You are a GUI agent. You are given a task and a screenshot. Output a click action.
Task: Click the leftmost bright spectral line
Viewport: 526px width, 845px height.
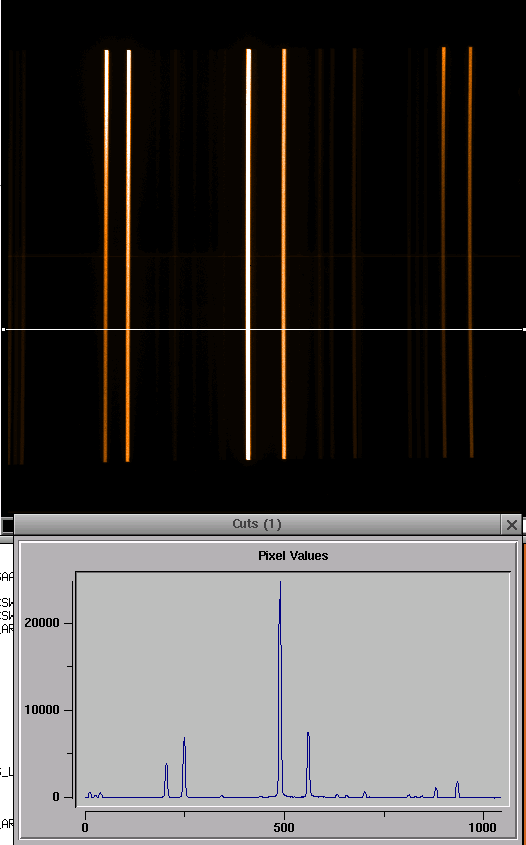pyautogui.click(x=106, y=255)
